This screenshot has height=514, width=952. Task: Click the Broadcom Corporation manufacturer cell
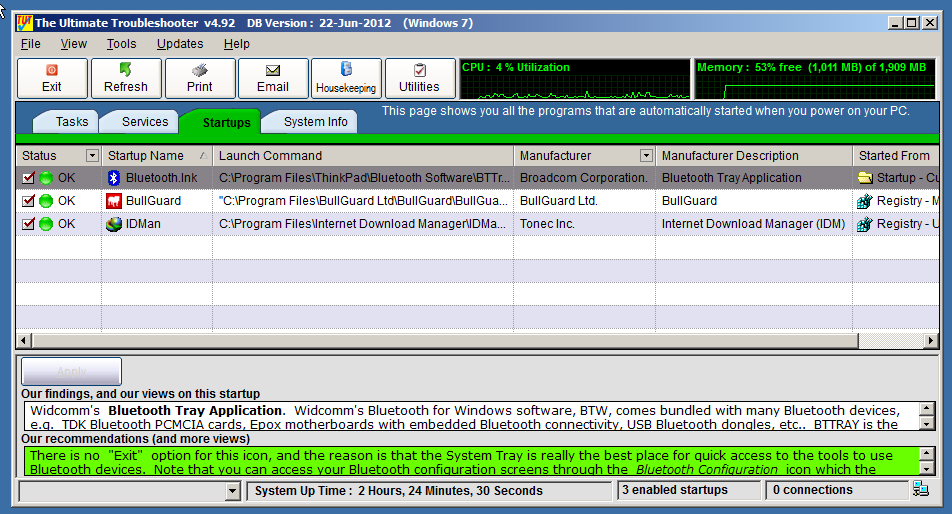[x=584, y=178]
